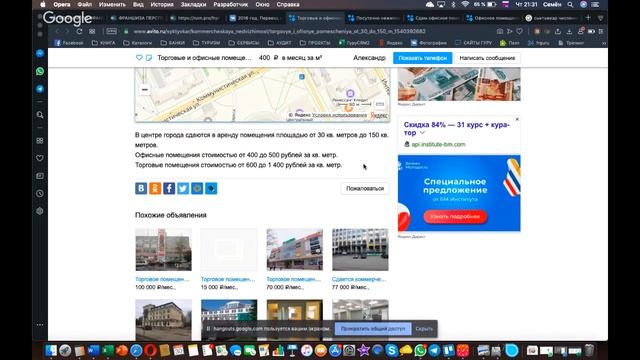Reload the page with the refresh icon
This screenshot has height=360, width=640.
(x=79, y=31)
